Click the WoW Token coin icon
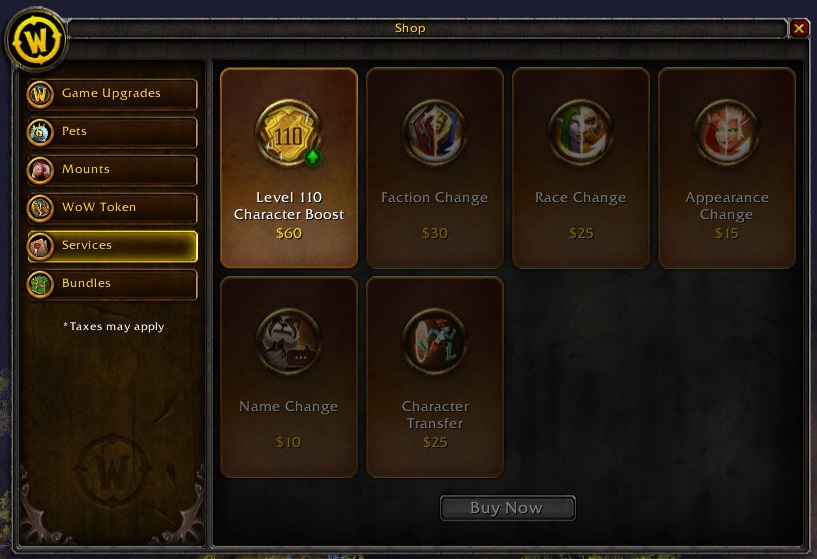Image resolution: width=817 pixels, height=559 pixels. (40, 208)
